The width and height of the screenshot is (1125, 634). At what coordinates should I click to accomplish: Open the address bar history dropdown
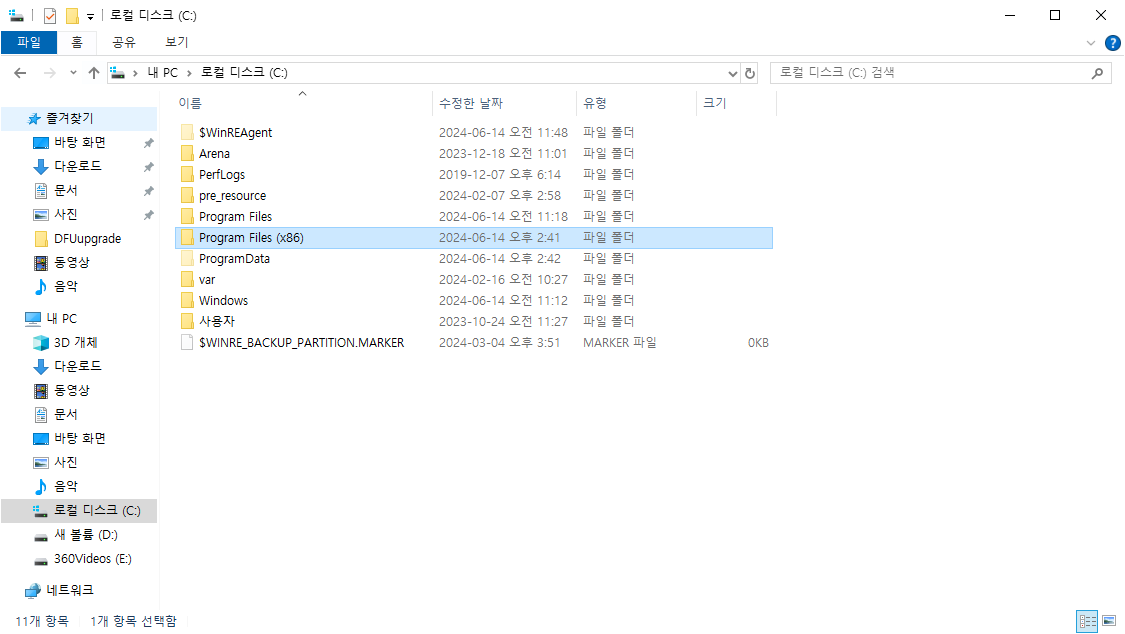point(732,73)
